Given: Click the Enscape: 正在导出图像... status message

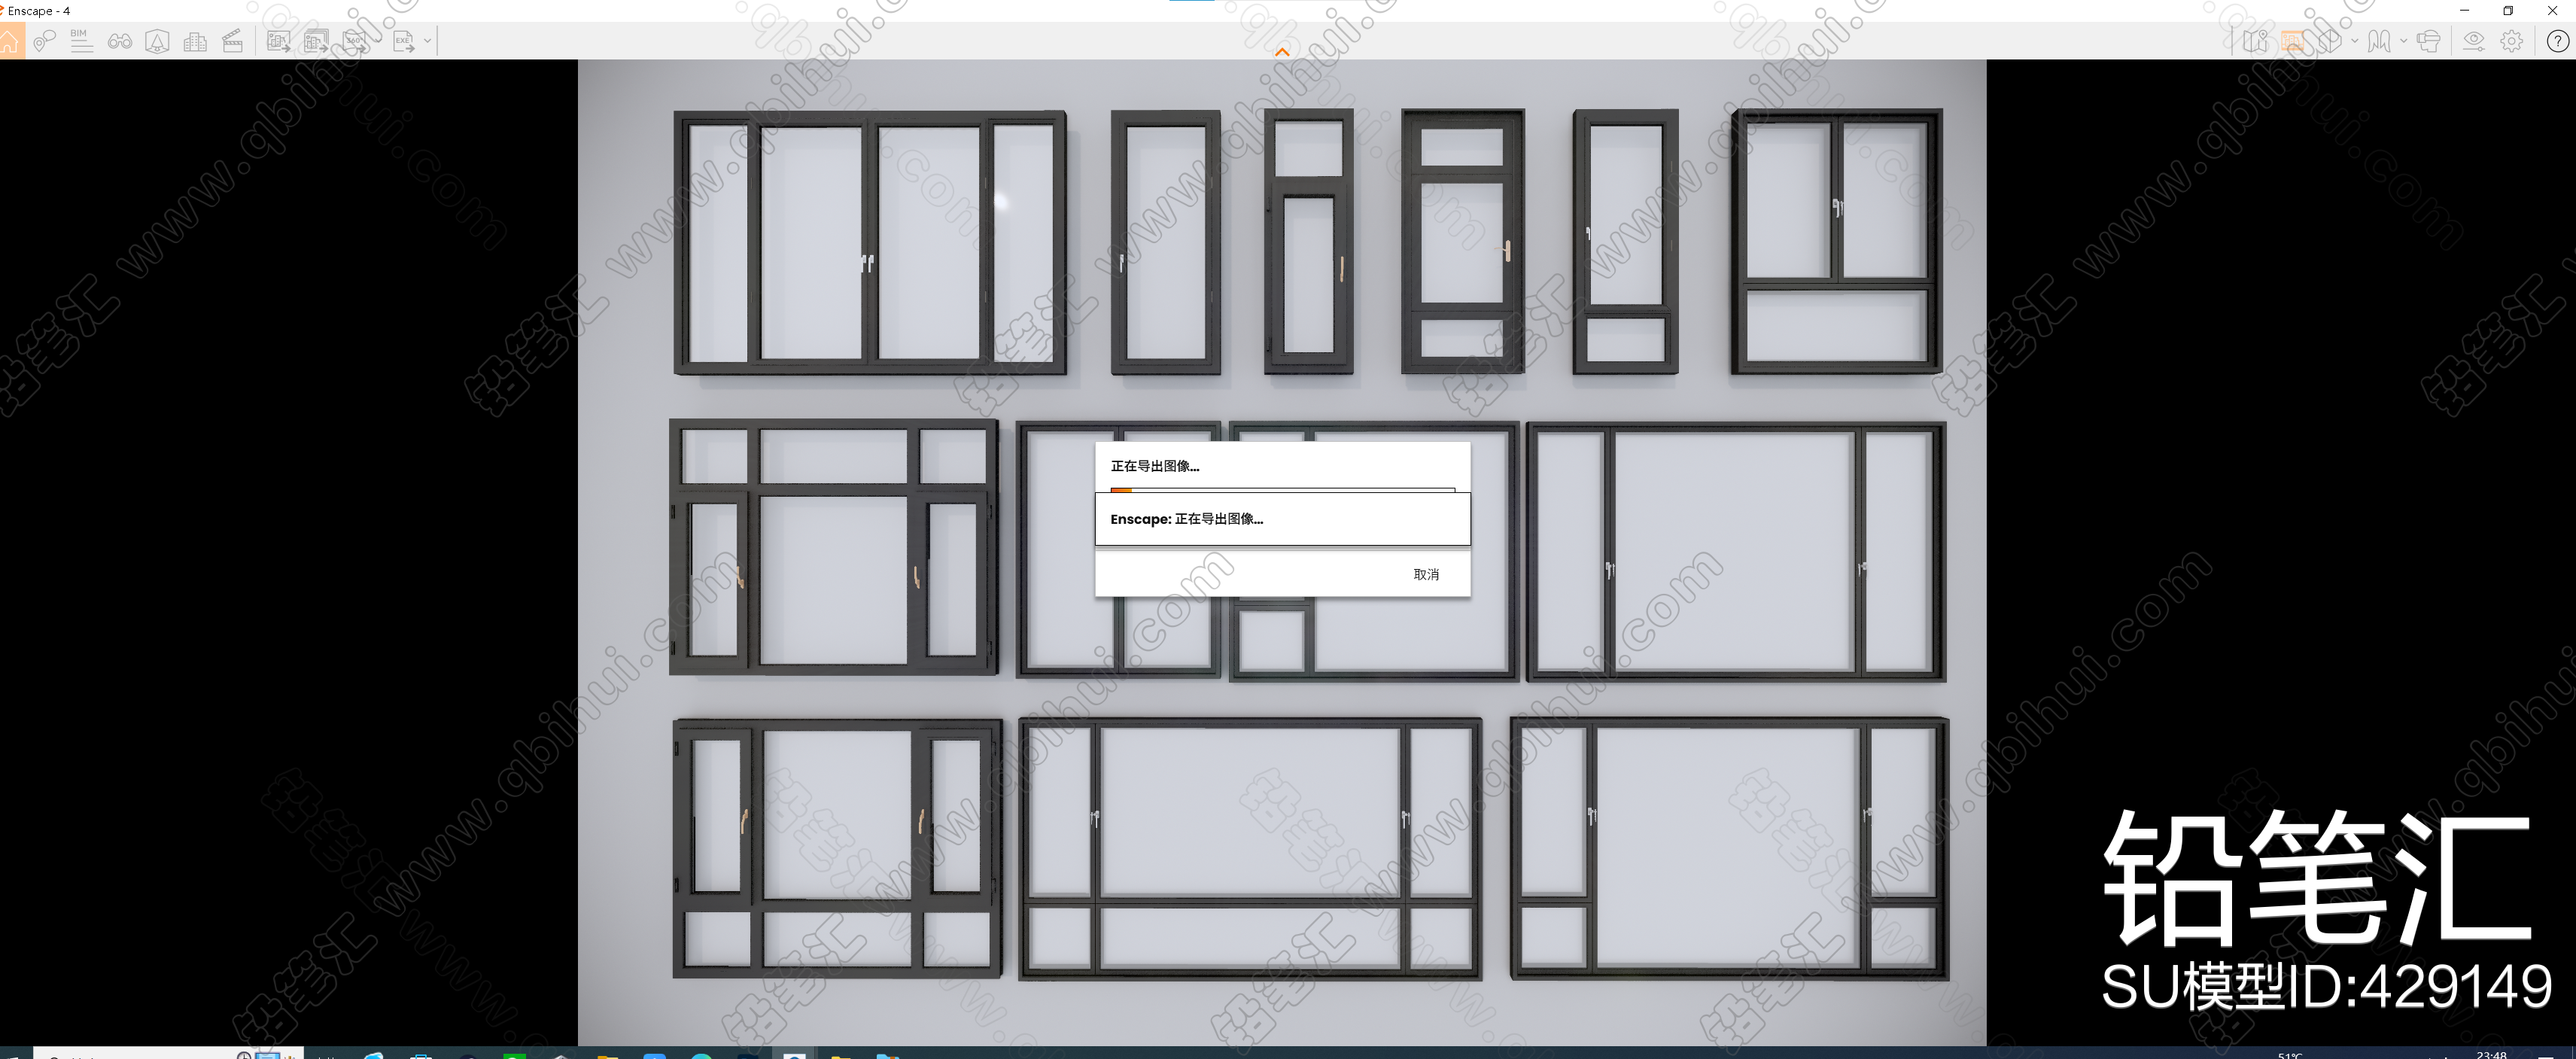Looking at the screenshot, I should coord(1186,519).
